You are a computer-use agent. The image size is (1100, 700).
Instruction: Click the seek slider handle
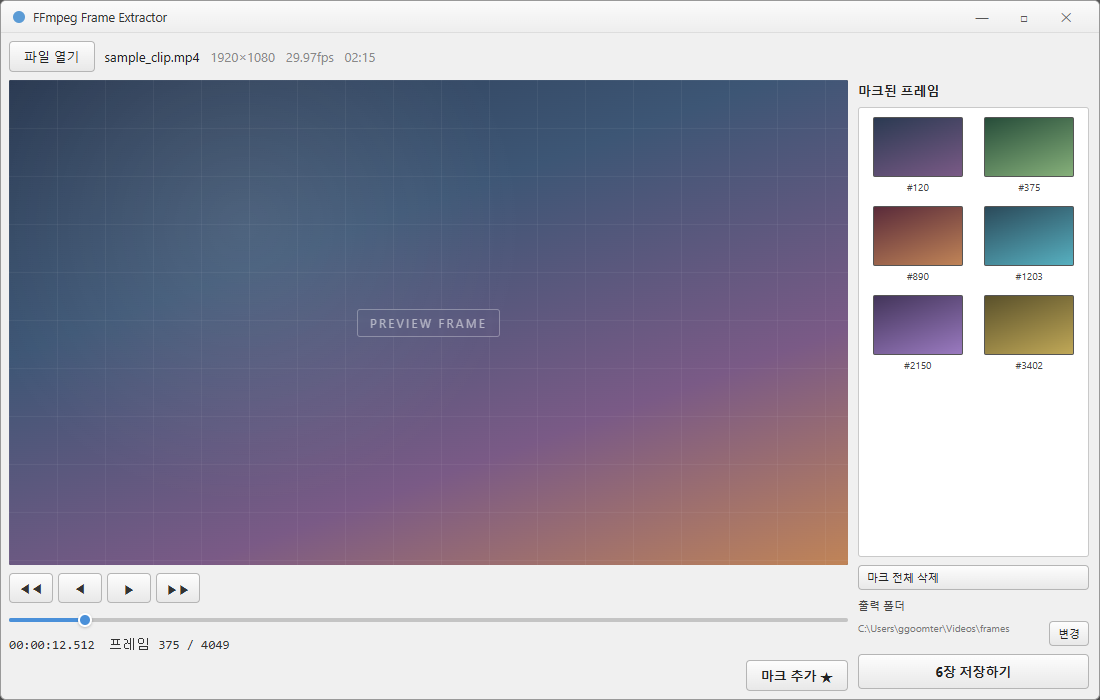click(85, 620)
